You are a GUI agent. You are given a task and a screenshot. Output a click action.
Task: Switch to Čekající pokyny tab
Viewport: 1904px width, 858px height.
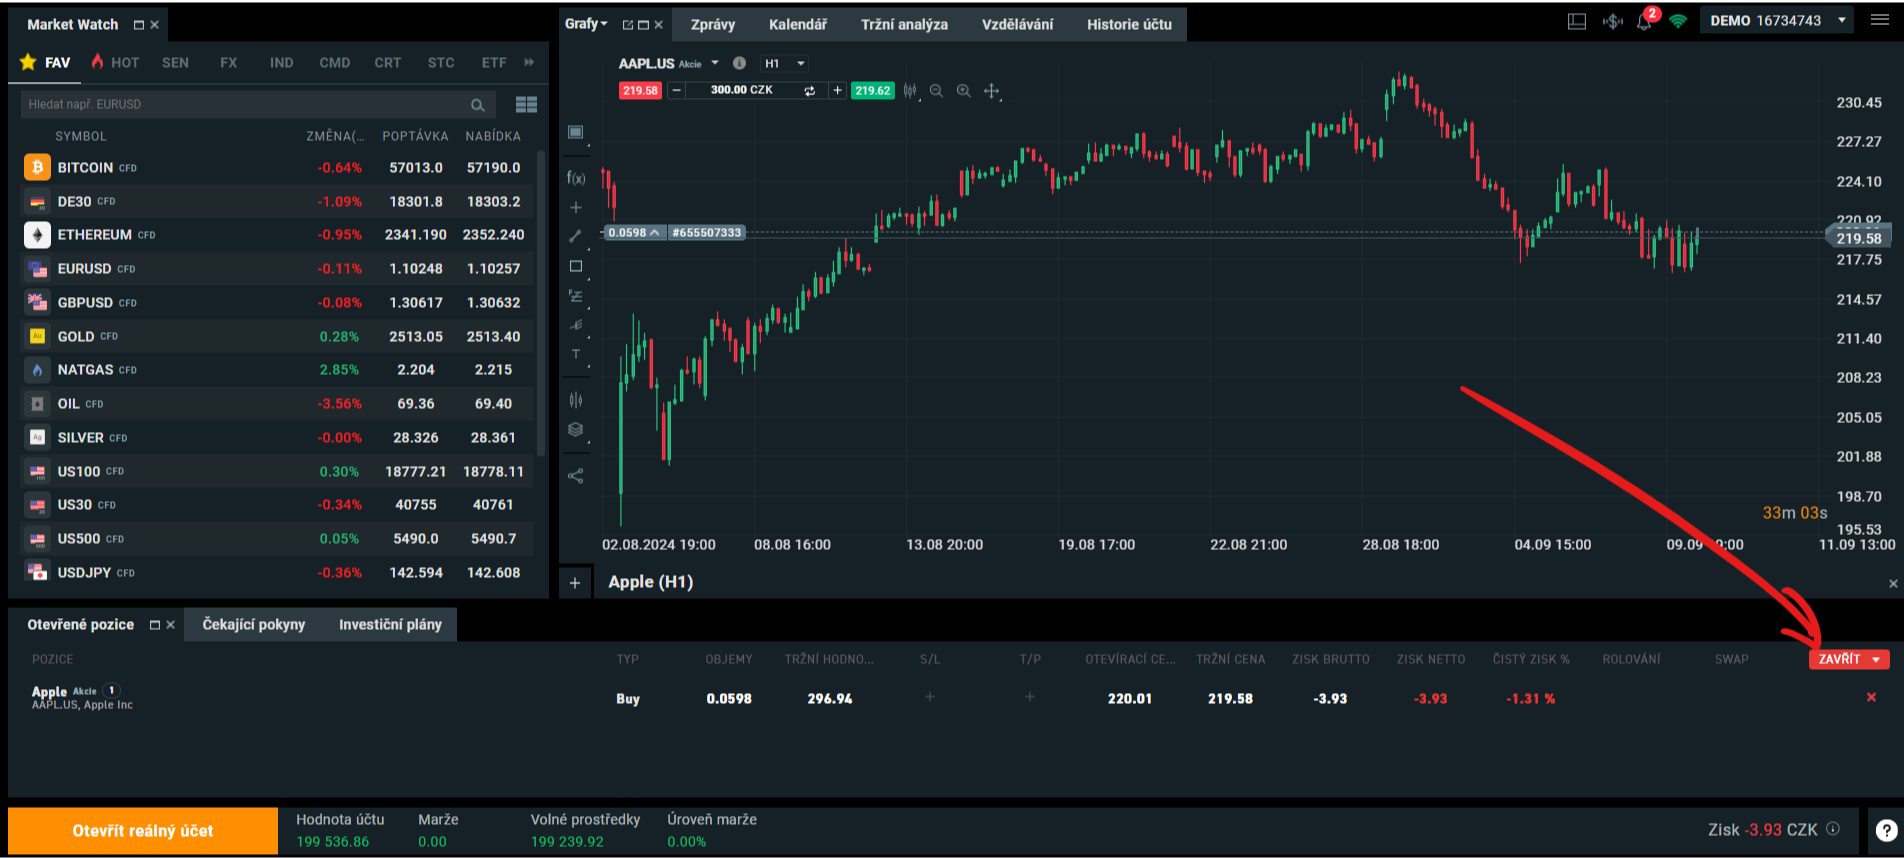pos(253,624)
